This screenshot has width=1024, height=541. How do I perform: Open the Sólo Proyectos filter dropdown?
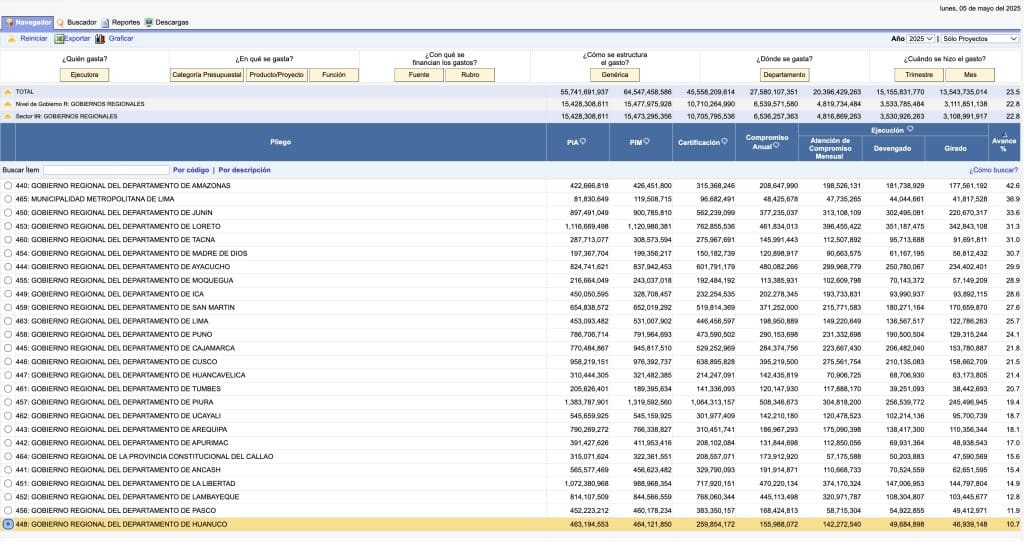[979, 38]
